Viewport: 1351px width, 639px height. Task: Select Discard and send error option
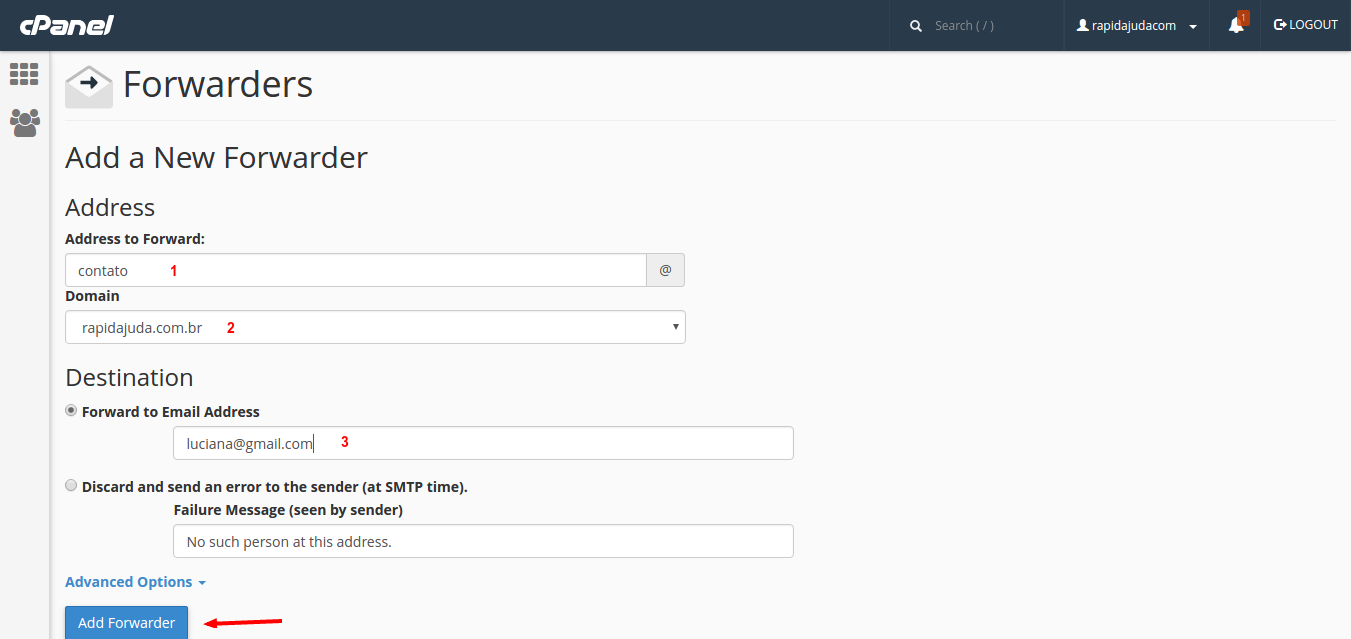coord(71,486)
